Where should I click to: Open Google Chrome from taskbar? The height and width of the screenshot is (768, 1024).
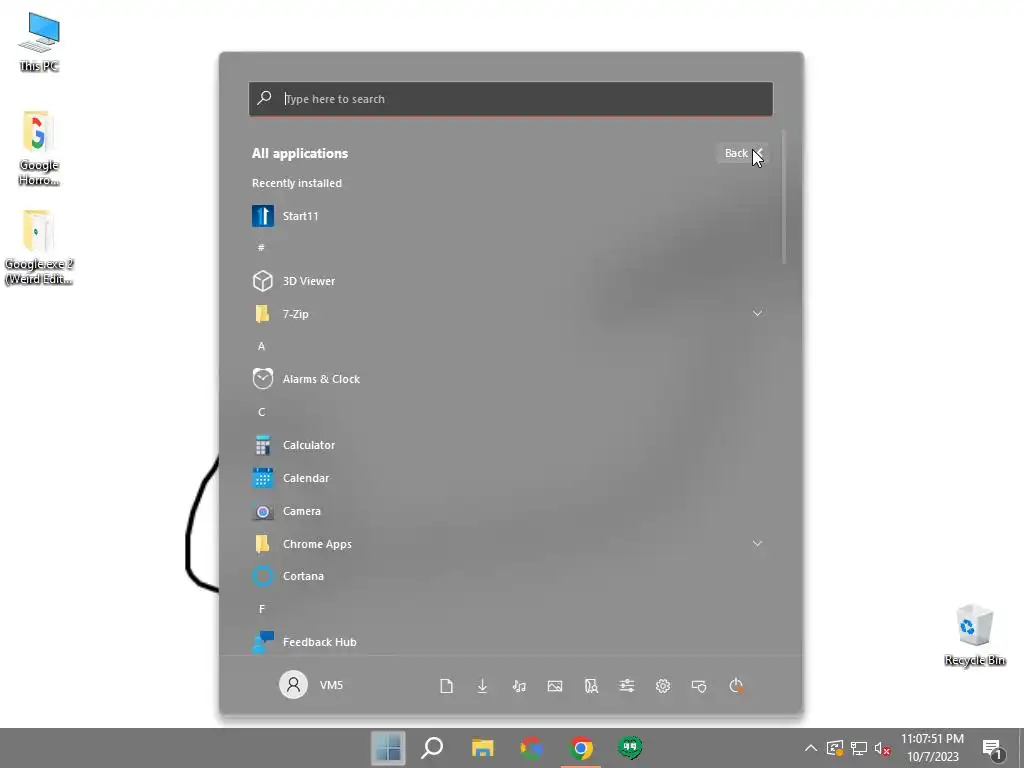click(581, 748)
